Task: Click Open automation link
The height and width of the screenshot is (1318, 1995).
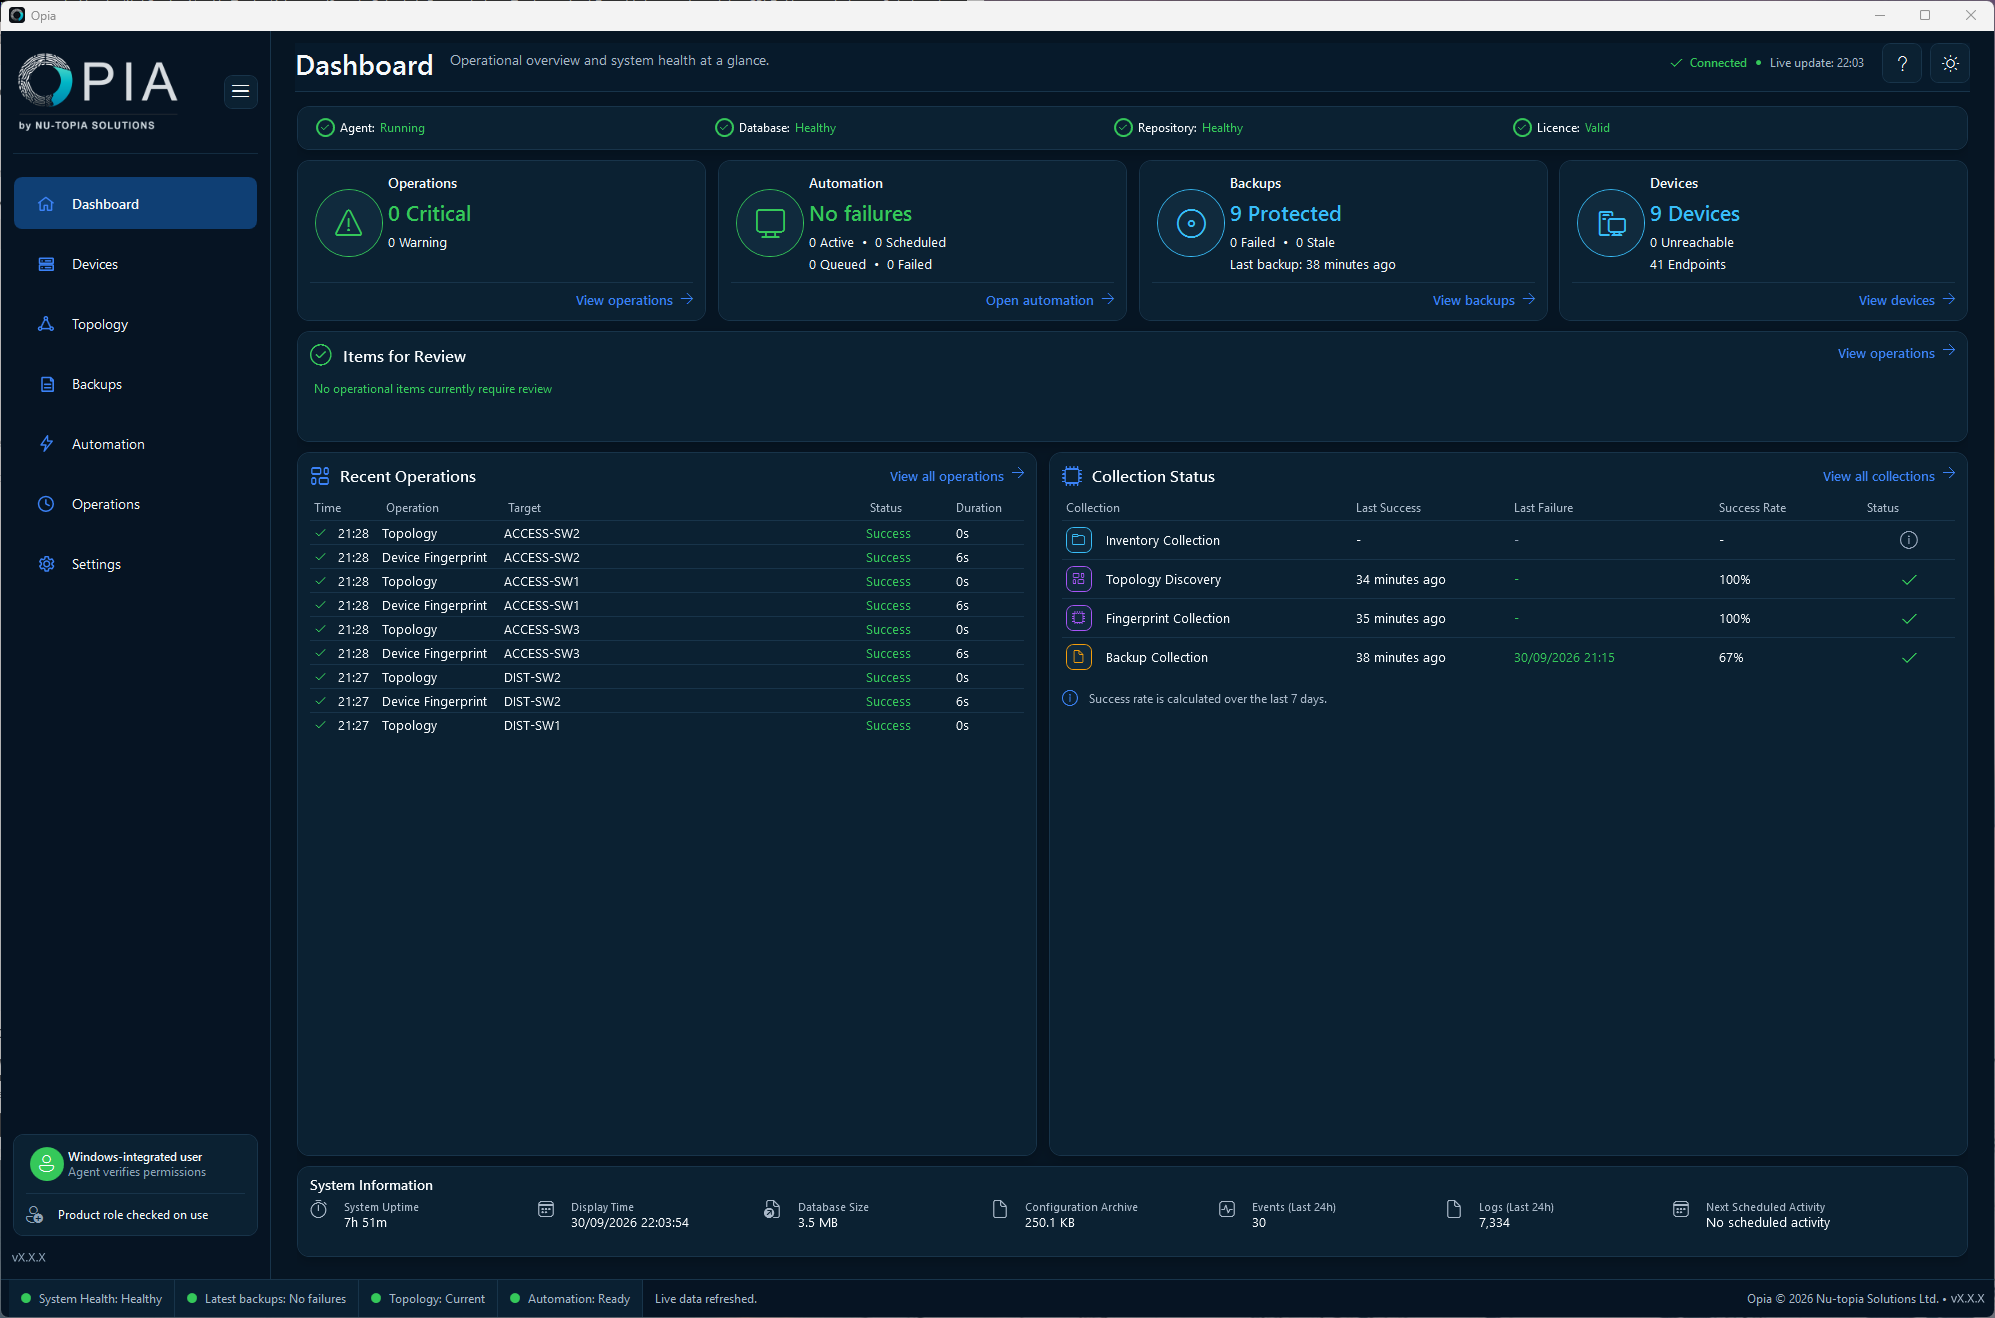Action: coord(1049,300)
